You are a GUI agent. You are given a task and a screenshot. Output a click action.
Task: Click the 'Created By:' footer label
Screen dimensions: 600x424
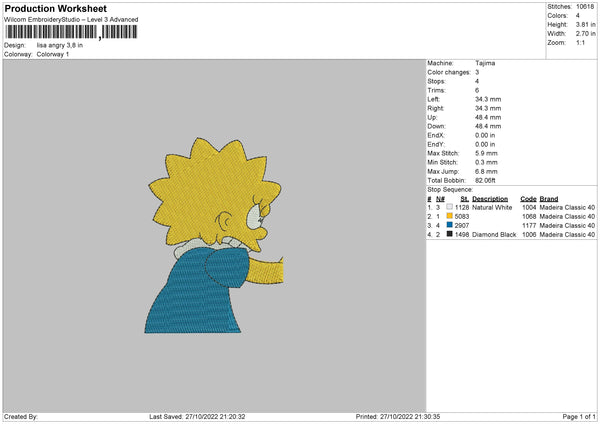coord(21,417)
